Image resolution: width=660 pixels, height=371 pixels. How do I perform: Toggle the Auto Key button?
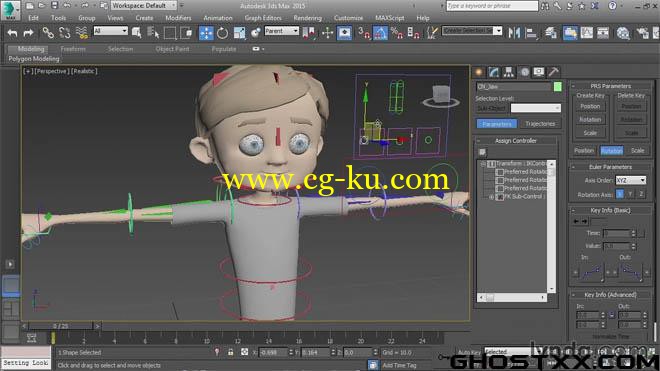pyautogui.click(x=469, y=352)
